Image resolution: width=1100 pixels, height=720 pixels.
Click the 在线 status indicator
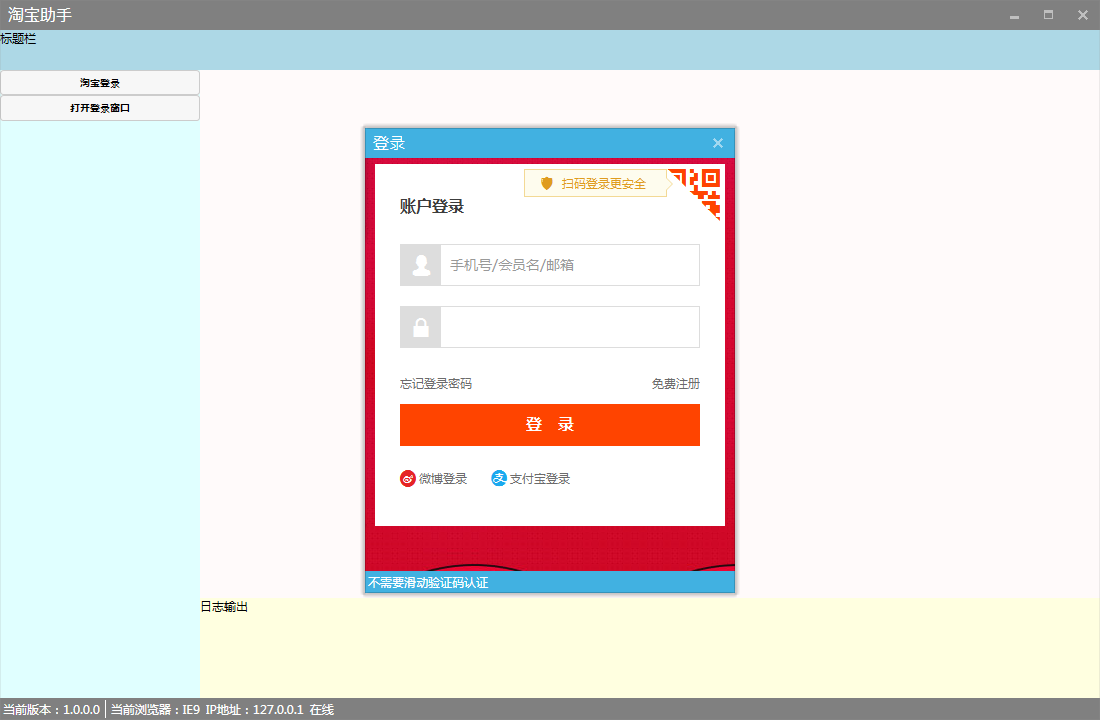(x=321, y=709)
